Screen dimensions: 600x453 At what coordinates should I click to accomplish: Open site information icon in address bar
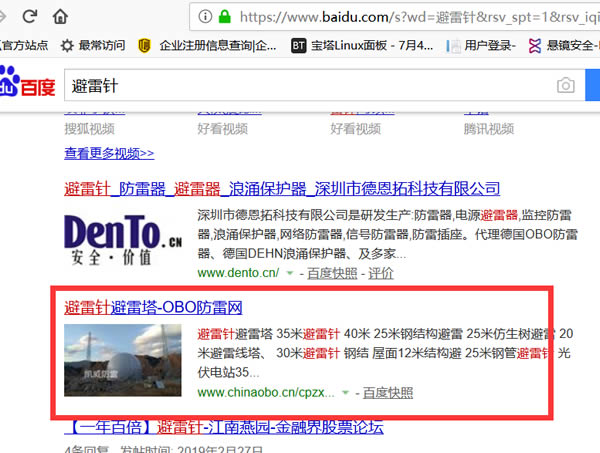[205, 16]
